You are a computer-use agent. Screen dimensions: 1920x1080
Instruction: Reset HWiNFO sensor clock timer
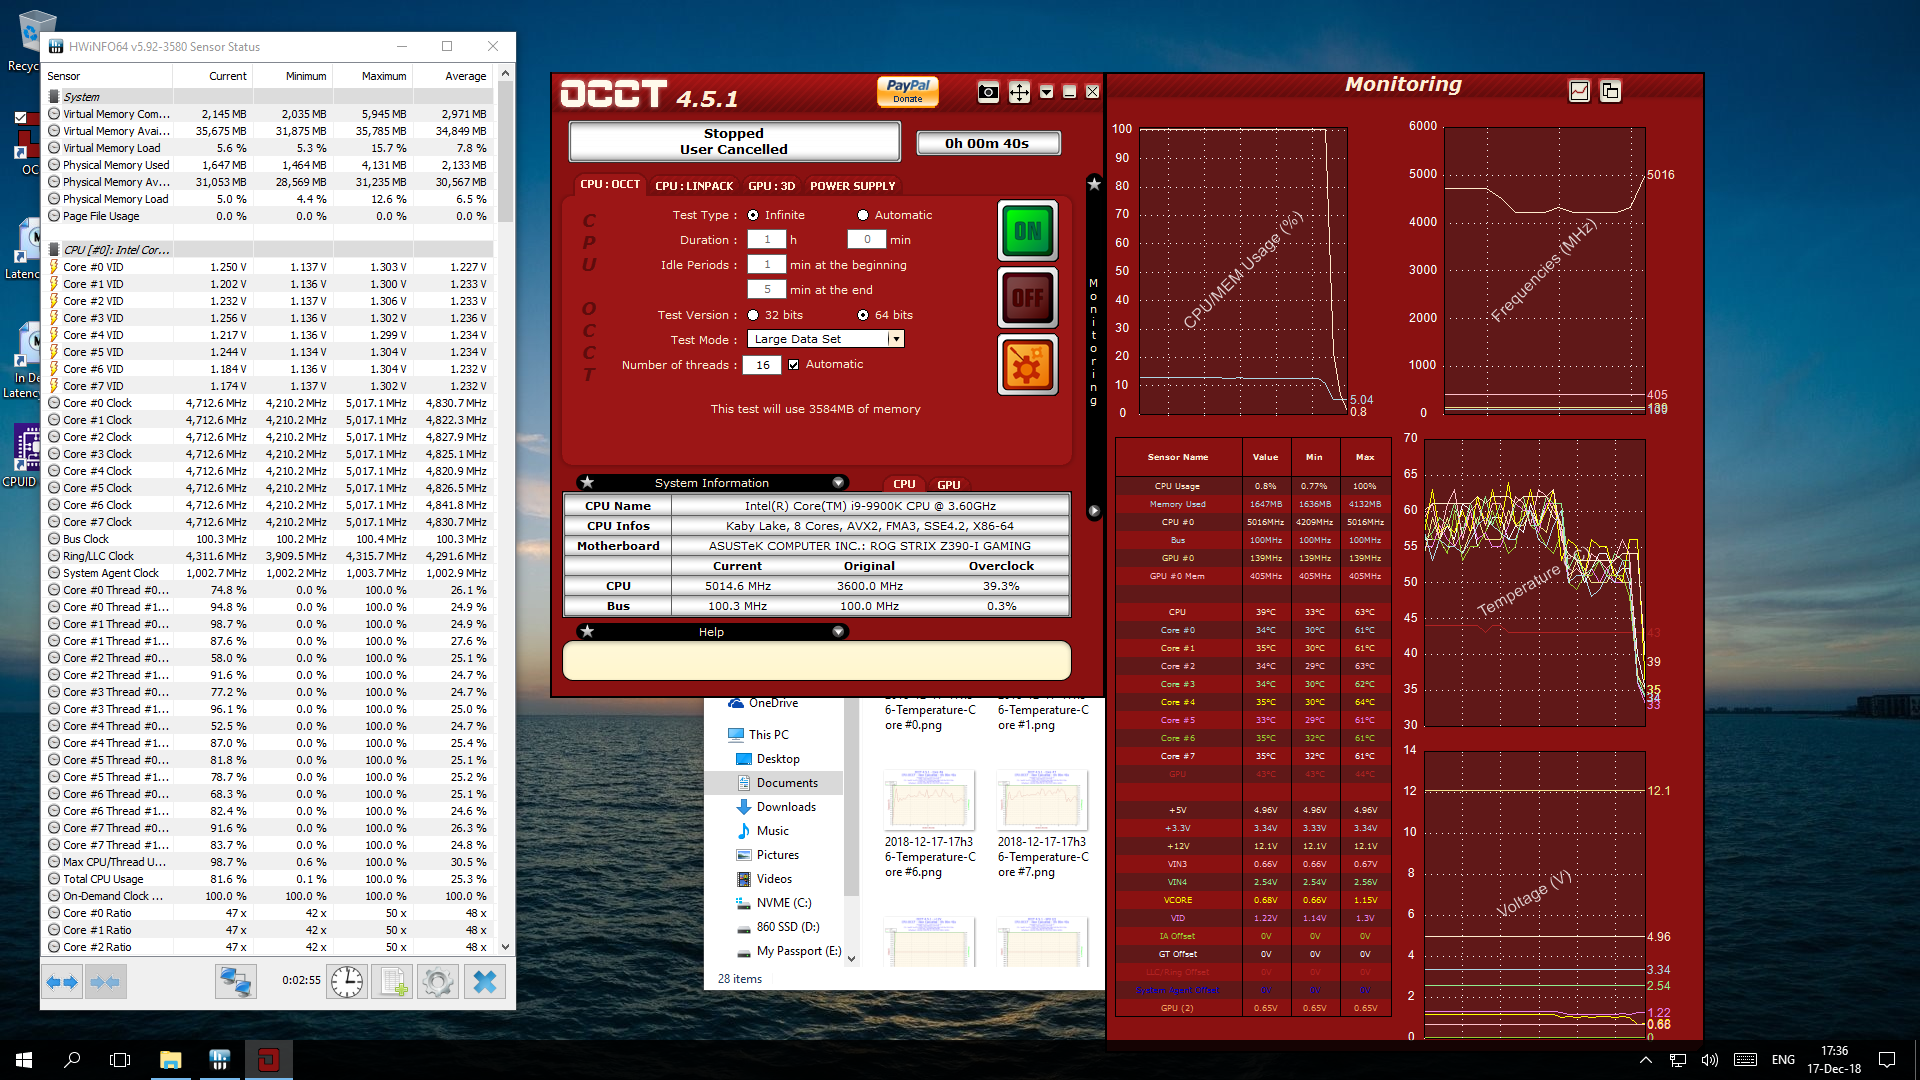(x=347, y=982)
